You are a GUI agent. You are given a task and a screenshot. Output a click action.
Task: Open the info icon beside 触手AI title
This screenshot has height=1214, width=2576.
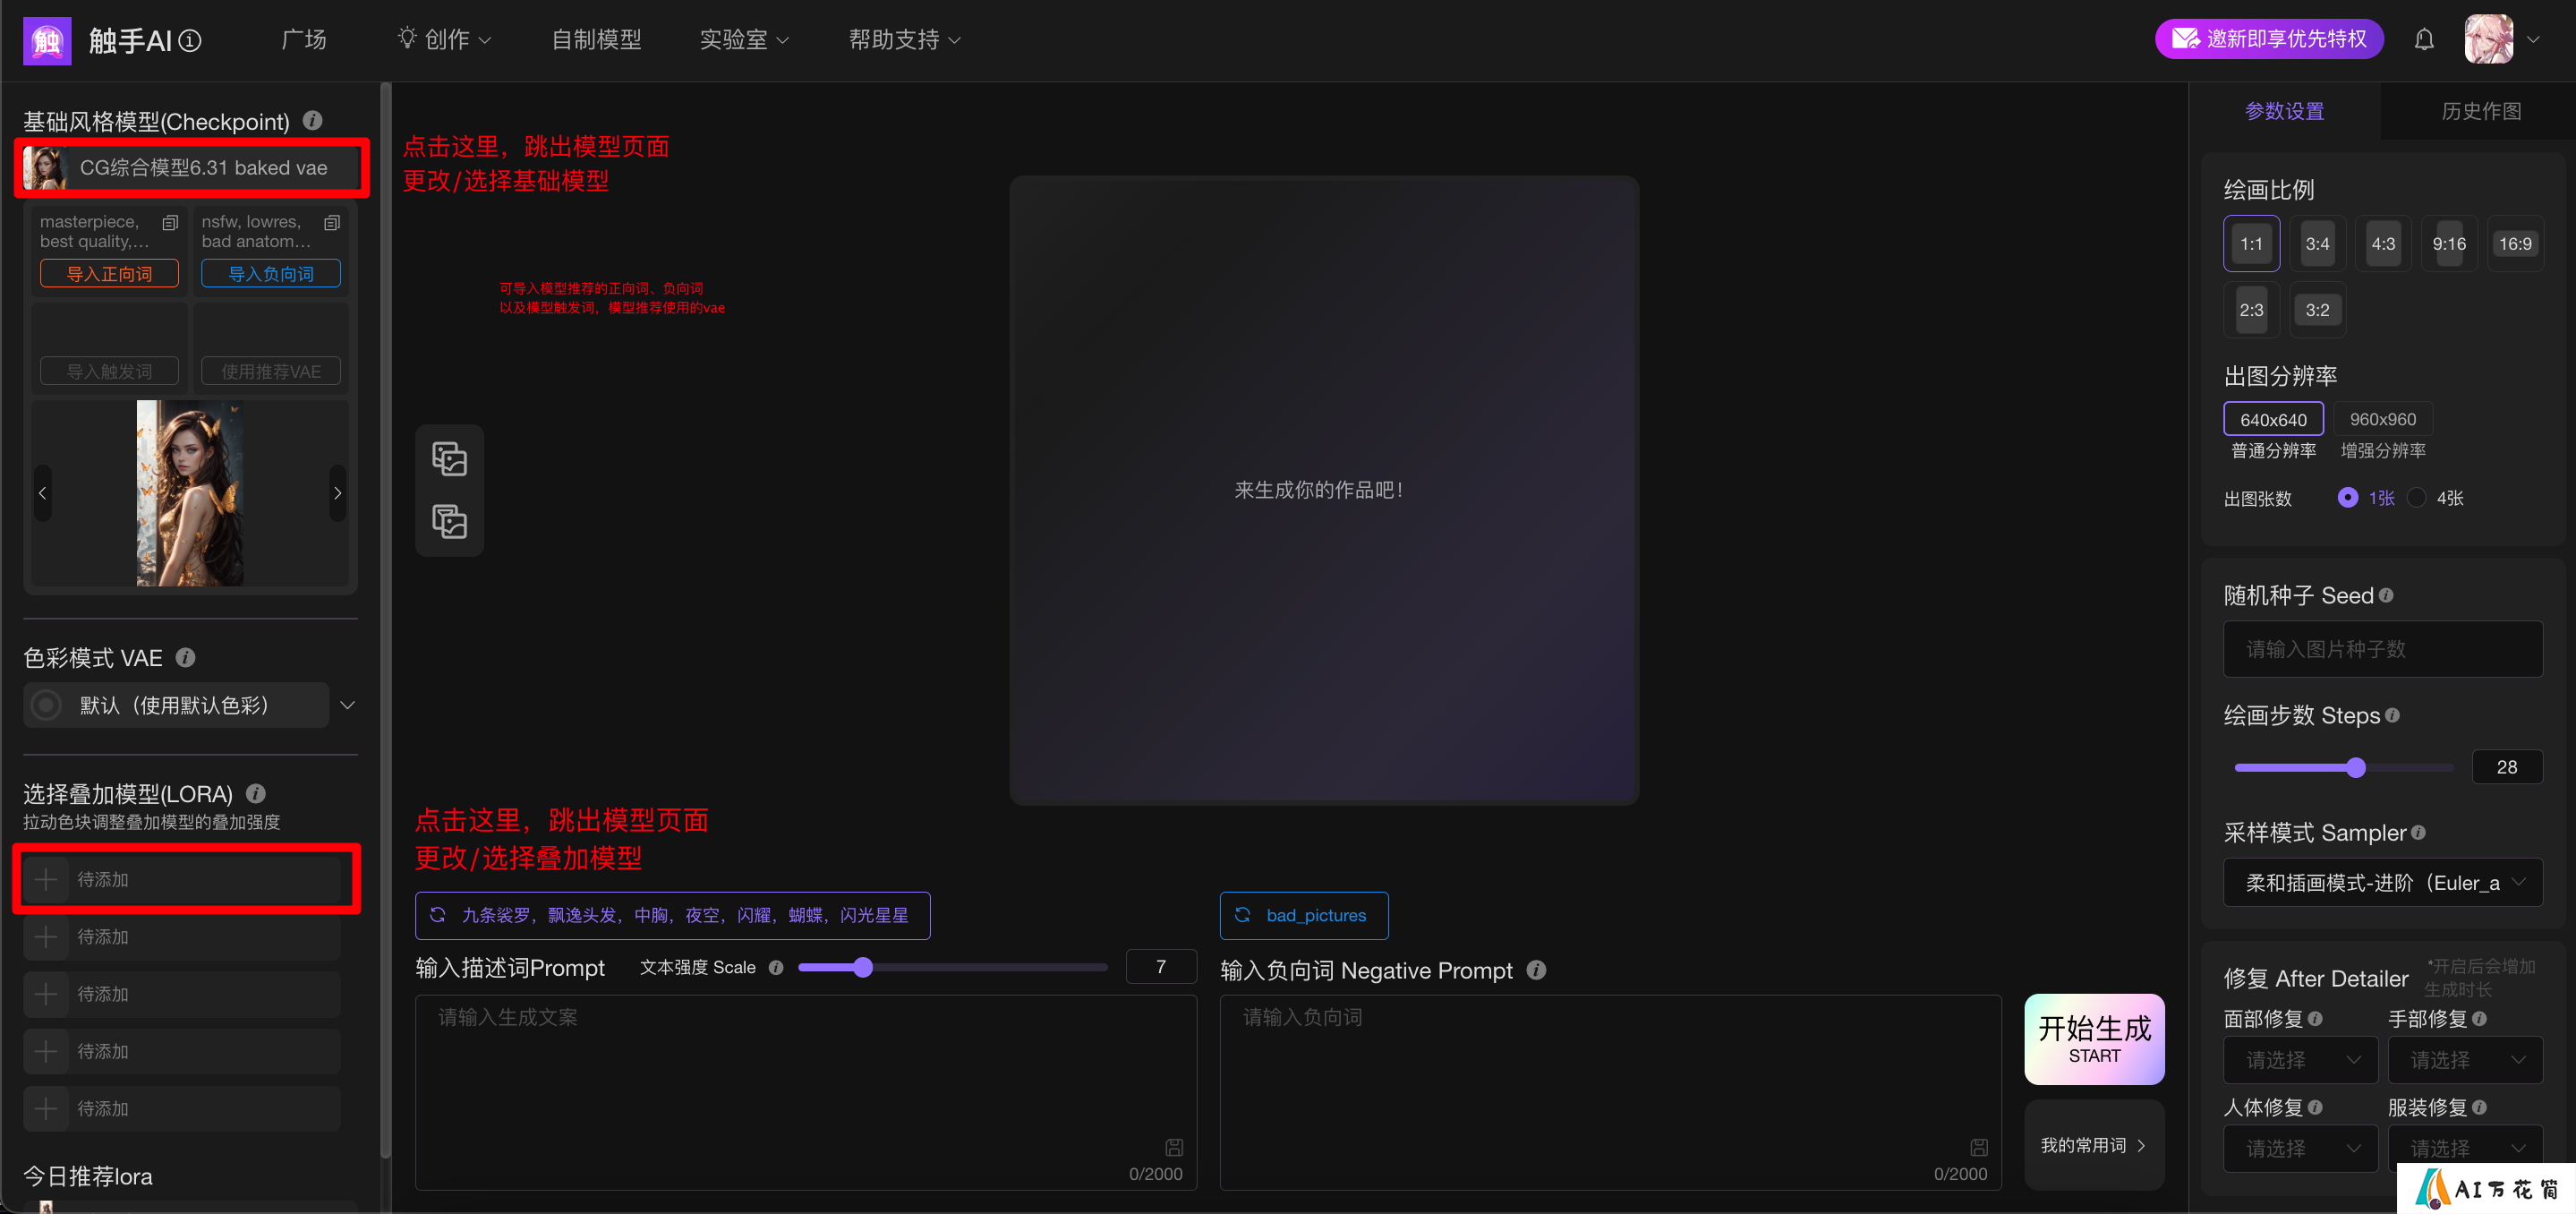(x=190, y=41)
